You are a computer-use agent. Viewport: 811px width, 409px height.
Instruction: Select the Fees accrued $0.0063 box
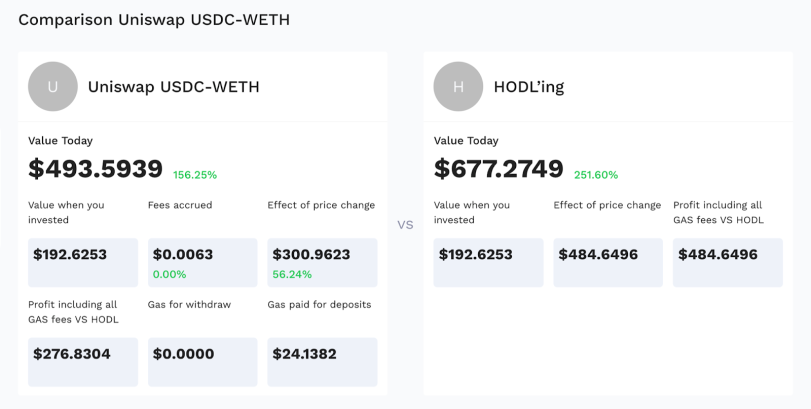point(203,263)
